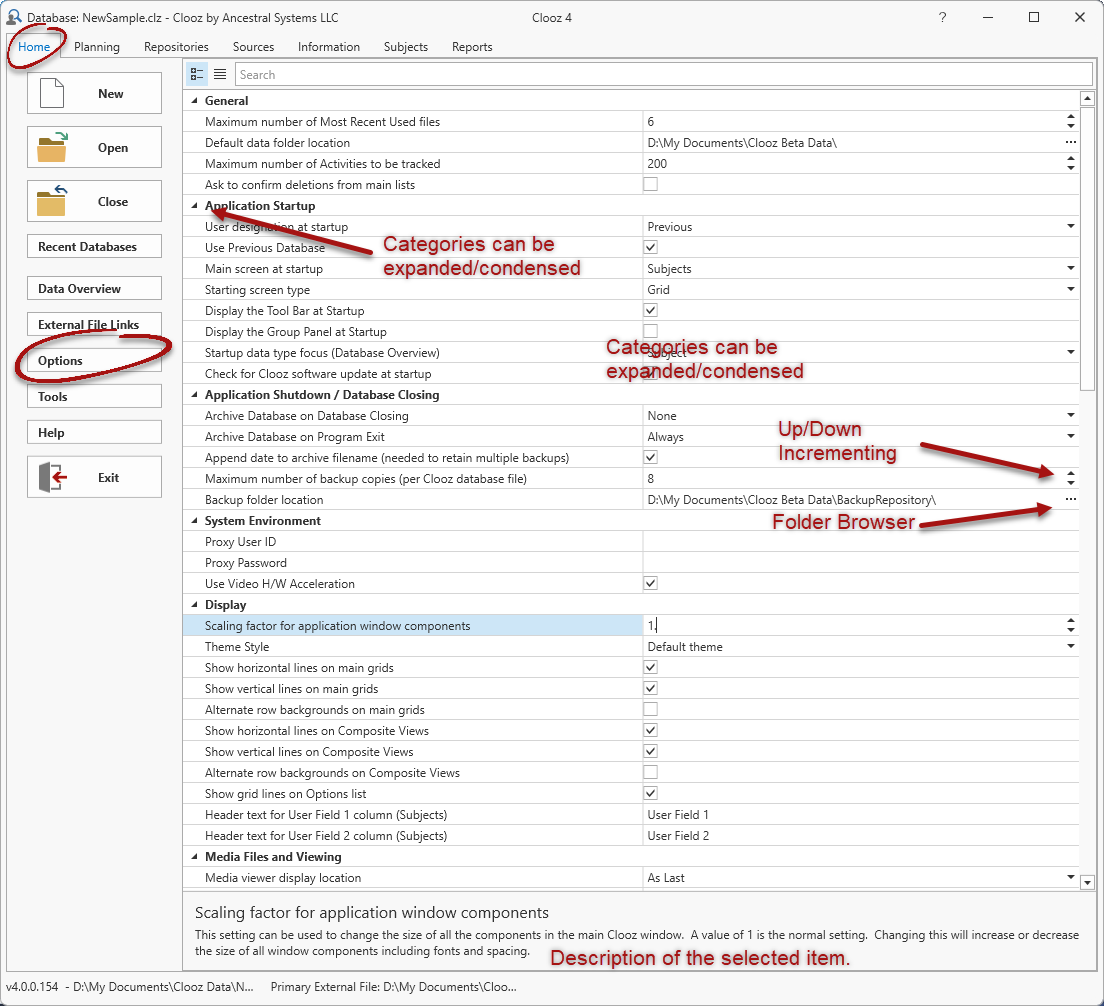
Task: Open the Archive Database on Program Exit dropdown
Action: tap(1070, 436)
